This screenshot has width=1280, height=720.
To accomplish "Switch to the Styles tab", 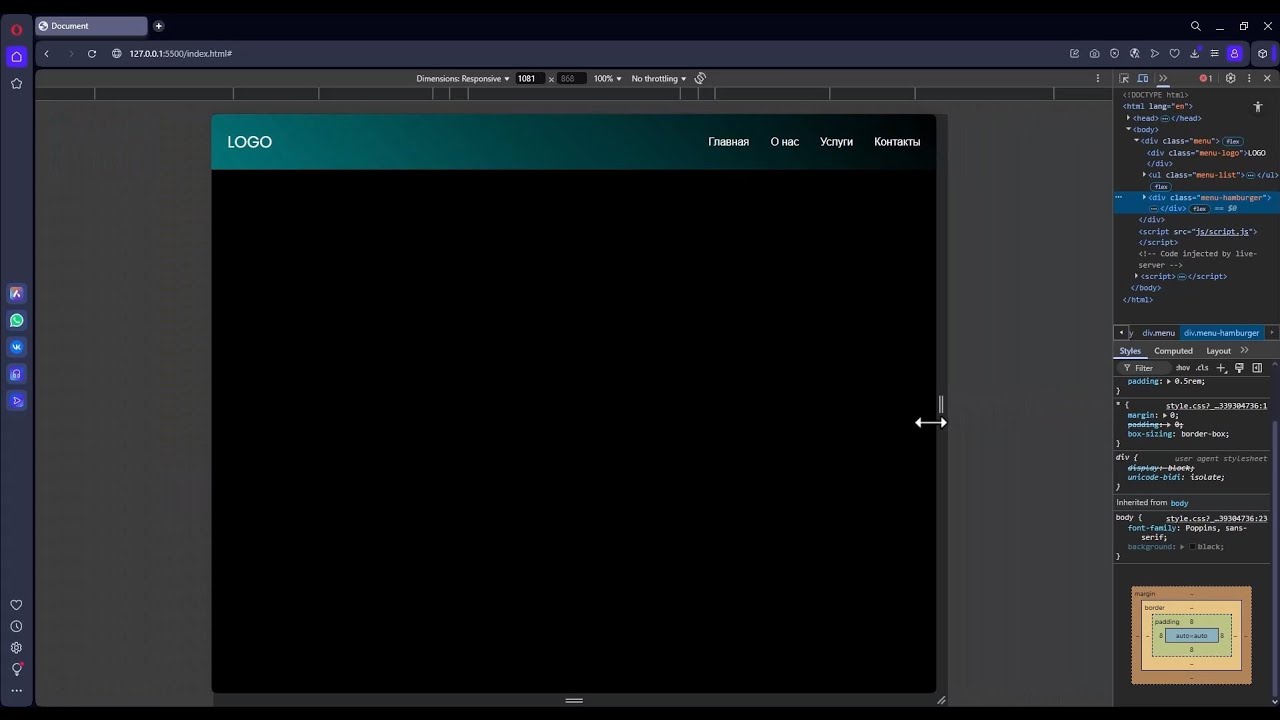I will coord(1130,351).
